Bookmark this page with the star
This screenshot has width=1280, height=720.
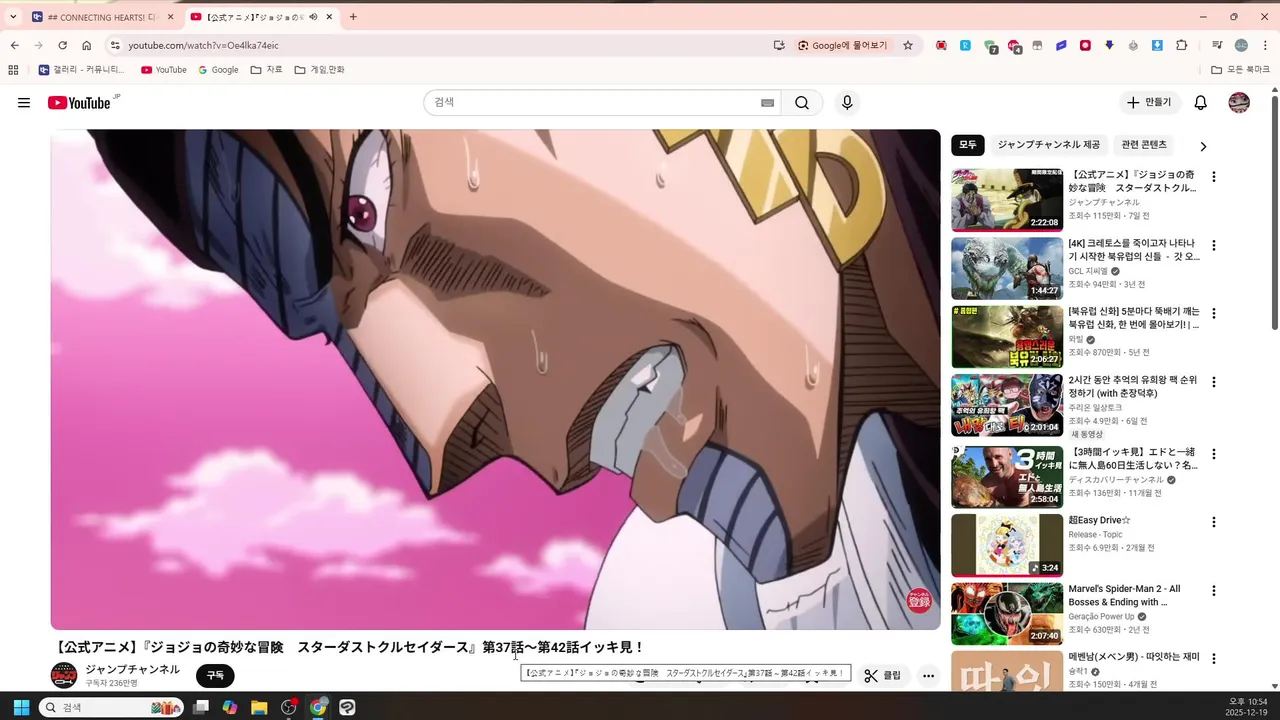click(908, 45)
